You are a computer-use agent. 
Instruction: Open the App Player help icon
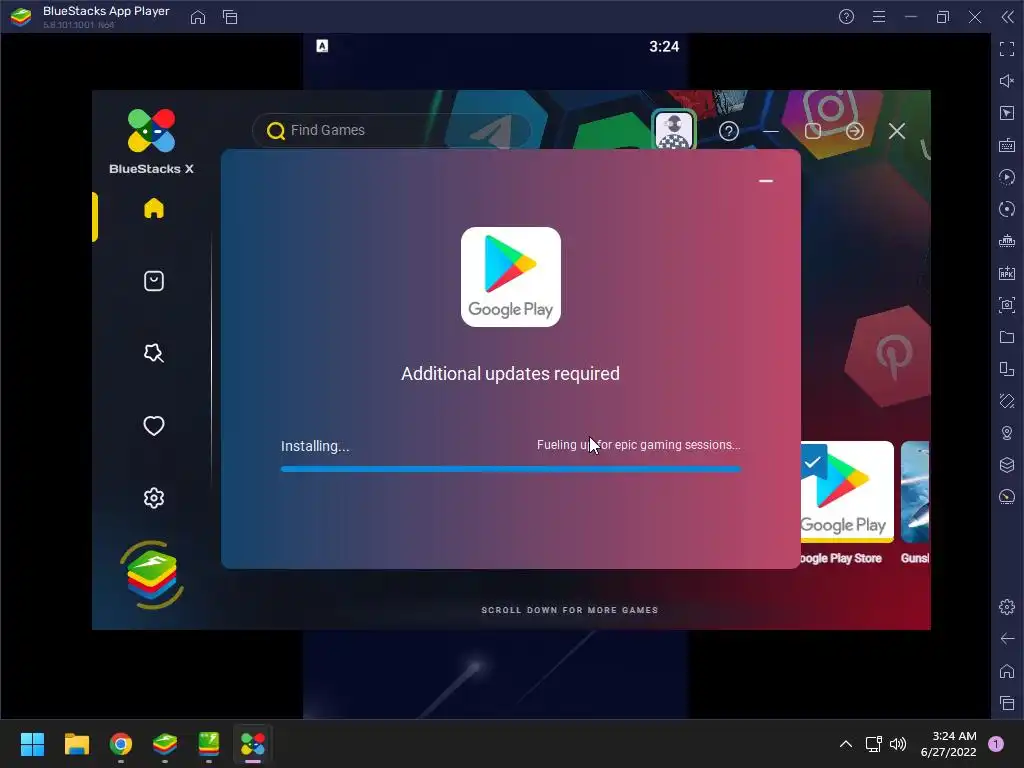pyautogui.click(x=846, y=17)
